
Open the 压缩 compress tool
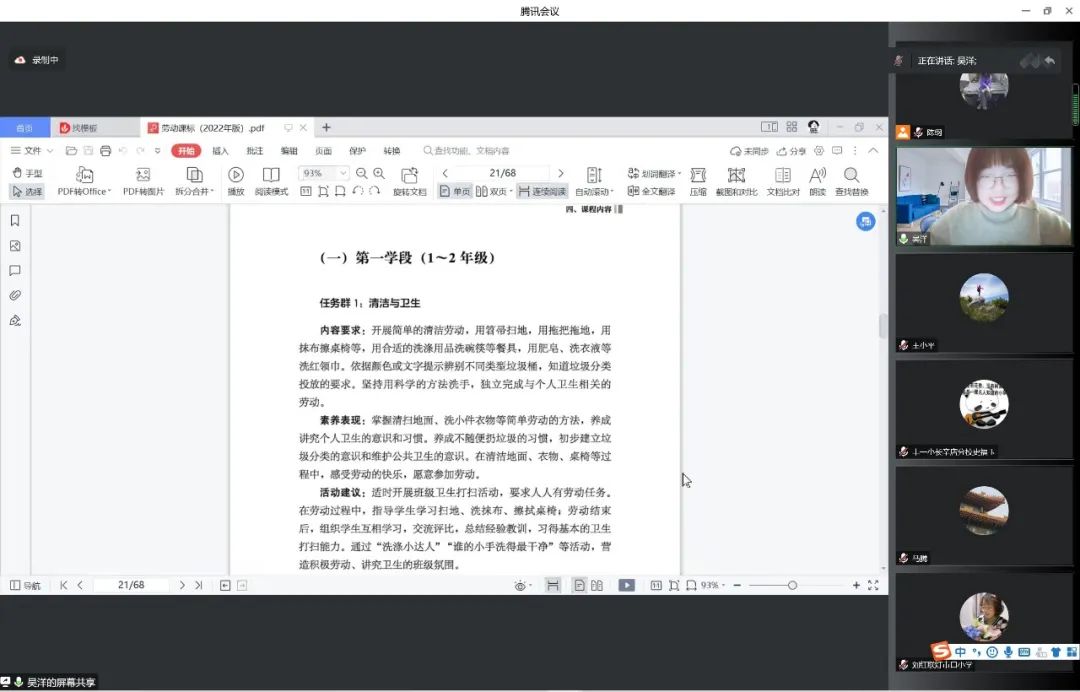coord(698,181)
